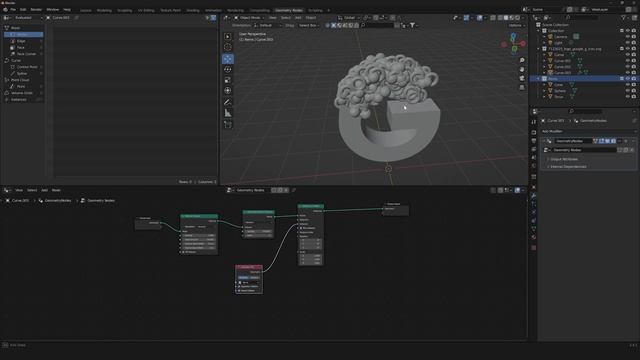Click the viewport pan hand gizmo
The width and height of the screenshot is (640, 360).
click(x=522, y=69)
